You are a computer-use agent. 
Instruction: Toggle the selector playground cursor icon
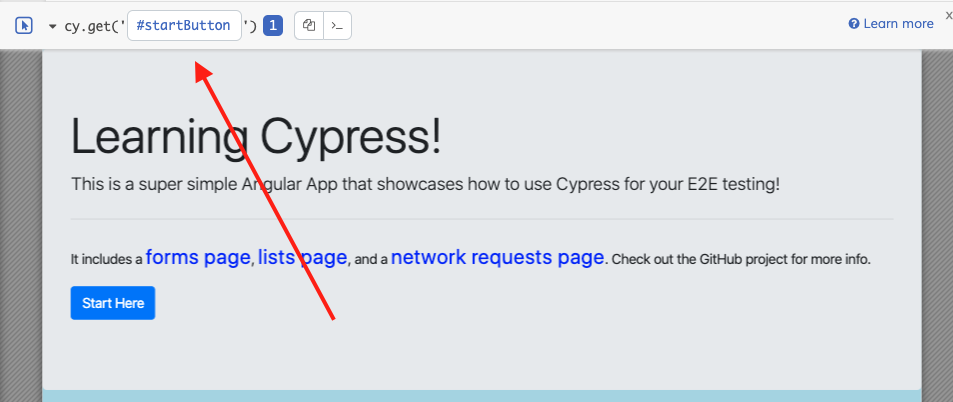(25, 26)
